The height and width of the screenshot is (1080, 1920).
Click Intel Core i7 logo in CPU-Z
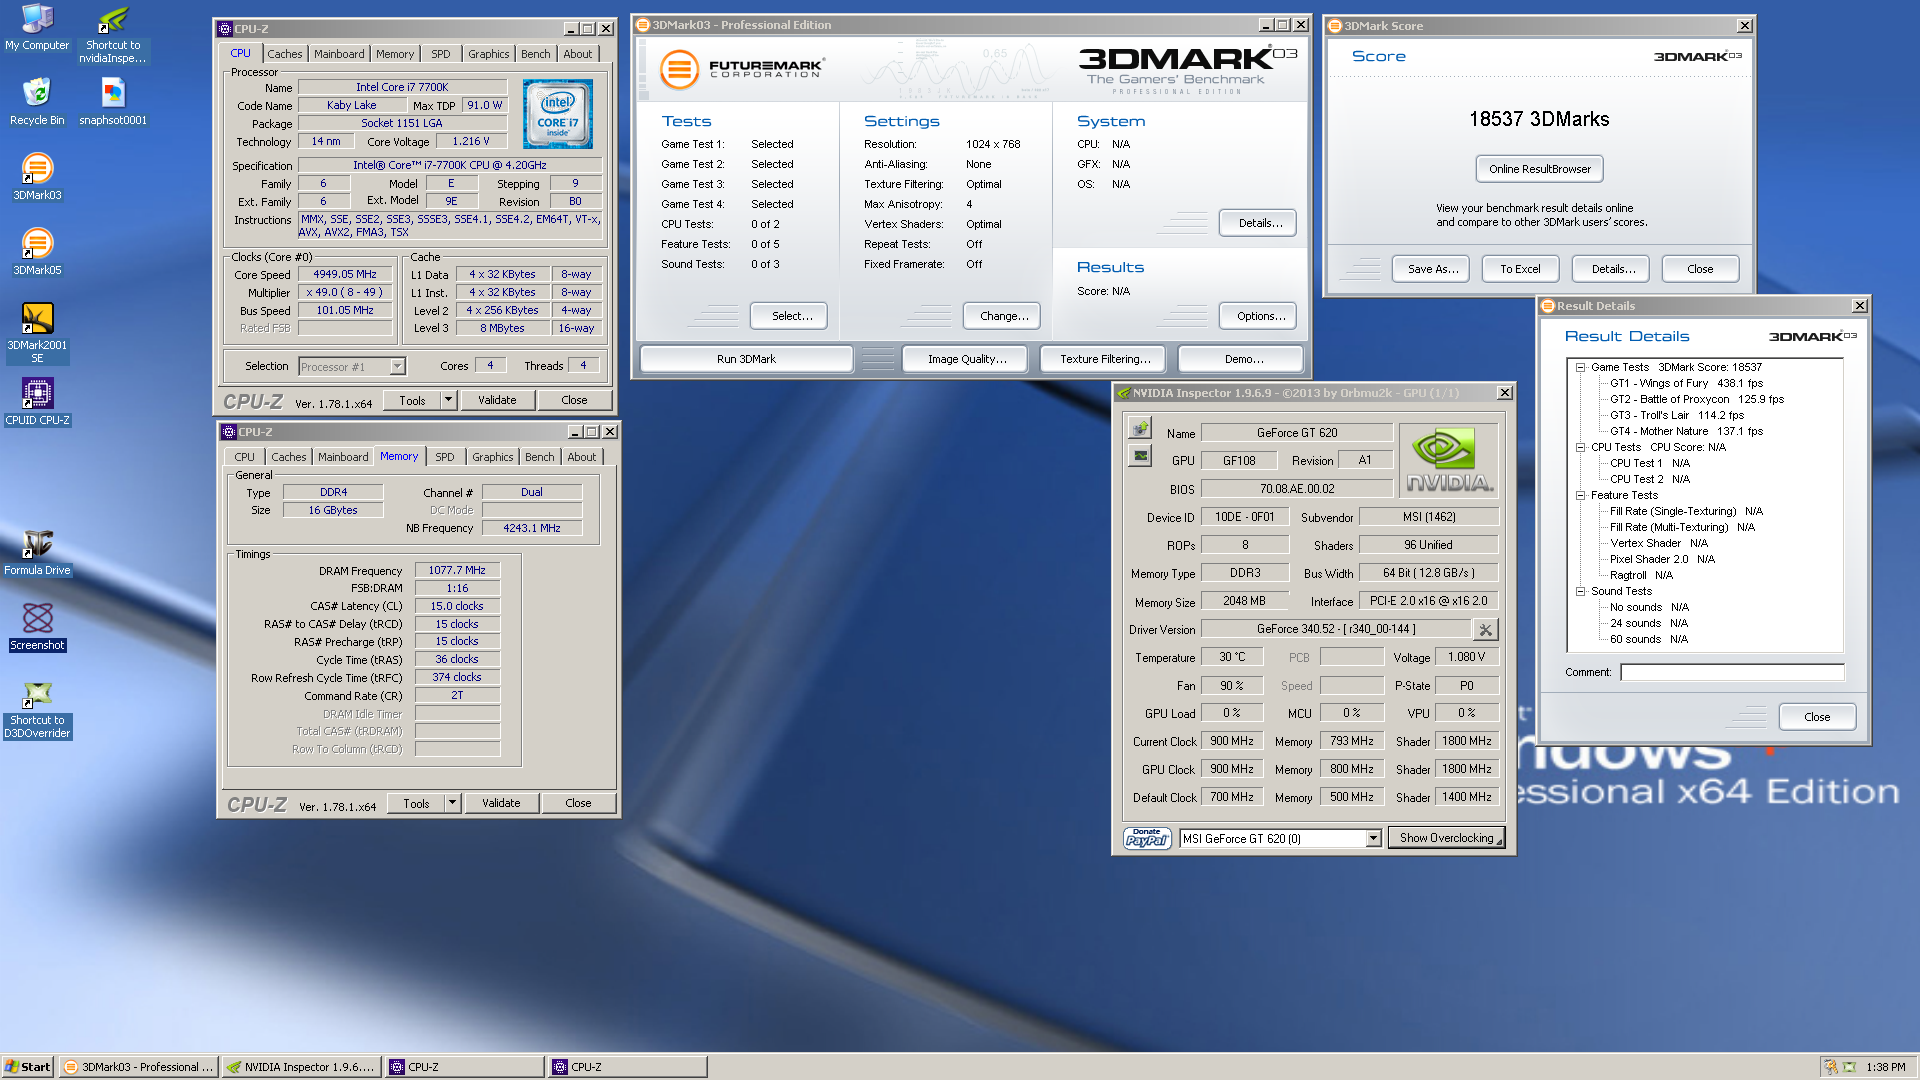click(x=558, y=115)
